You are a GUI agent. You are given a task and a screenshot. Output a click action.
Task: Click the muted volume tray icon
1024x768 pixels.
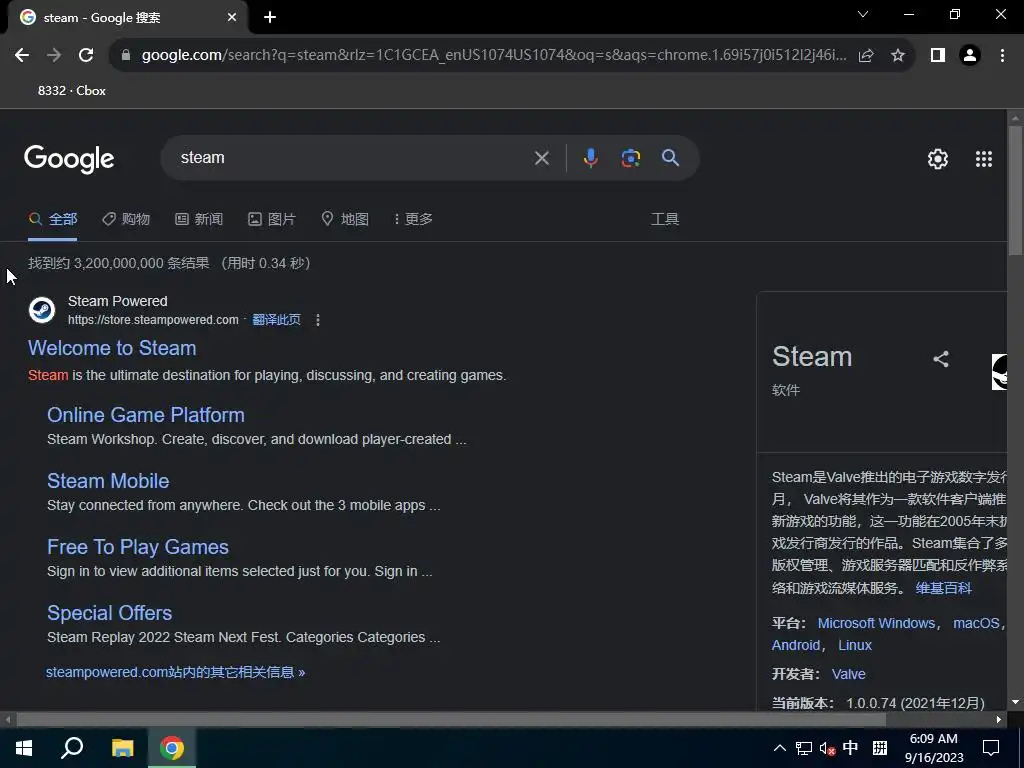[827, 748]
